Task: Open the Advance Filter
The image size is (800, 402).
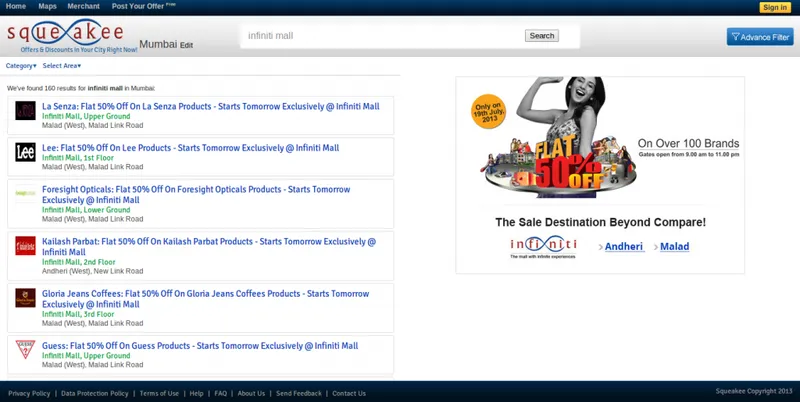Action: click(x=760, y=37)
